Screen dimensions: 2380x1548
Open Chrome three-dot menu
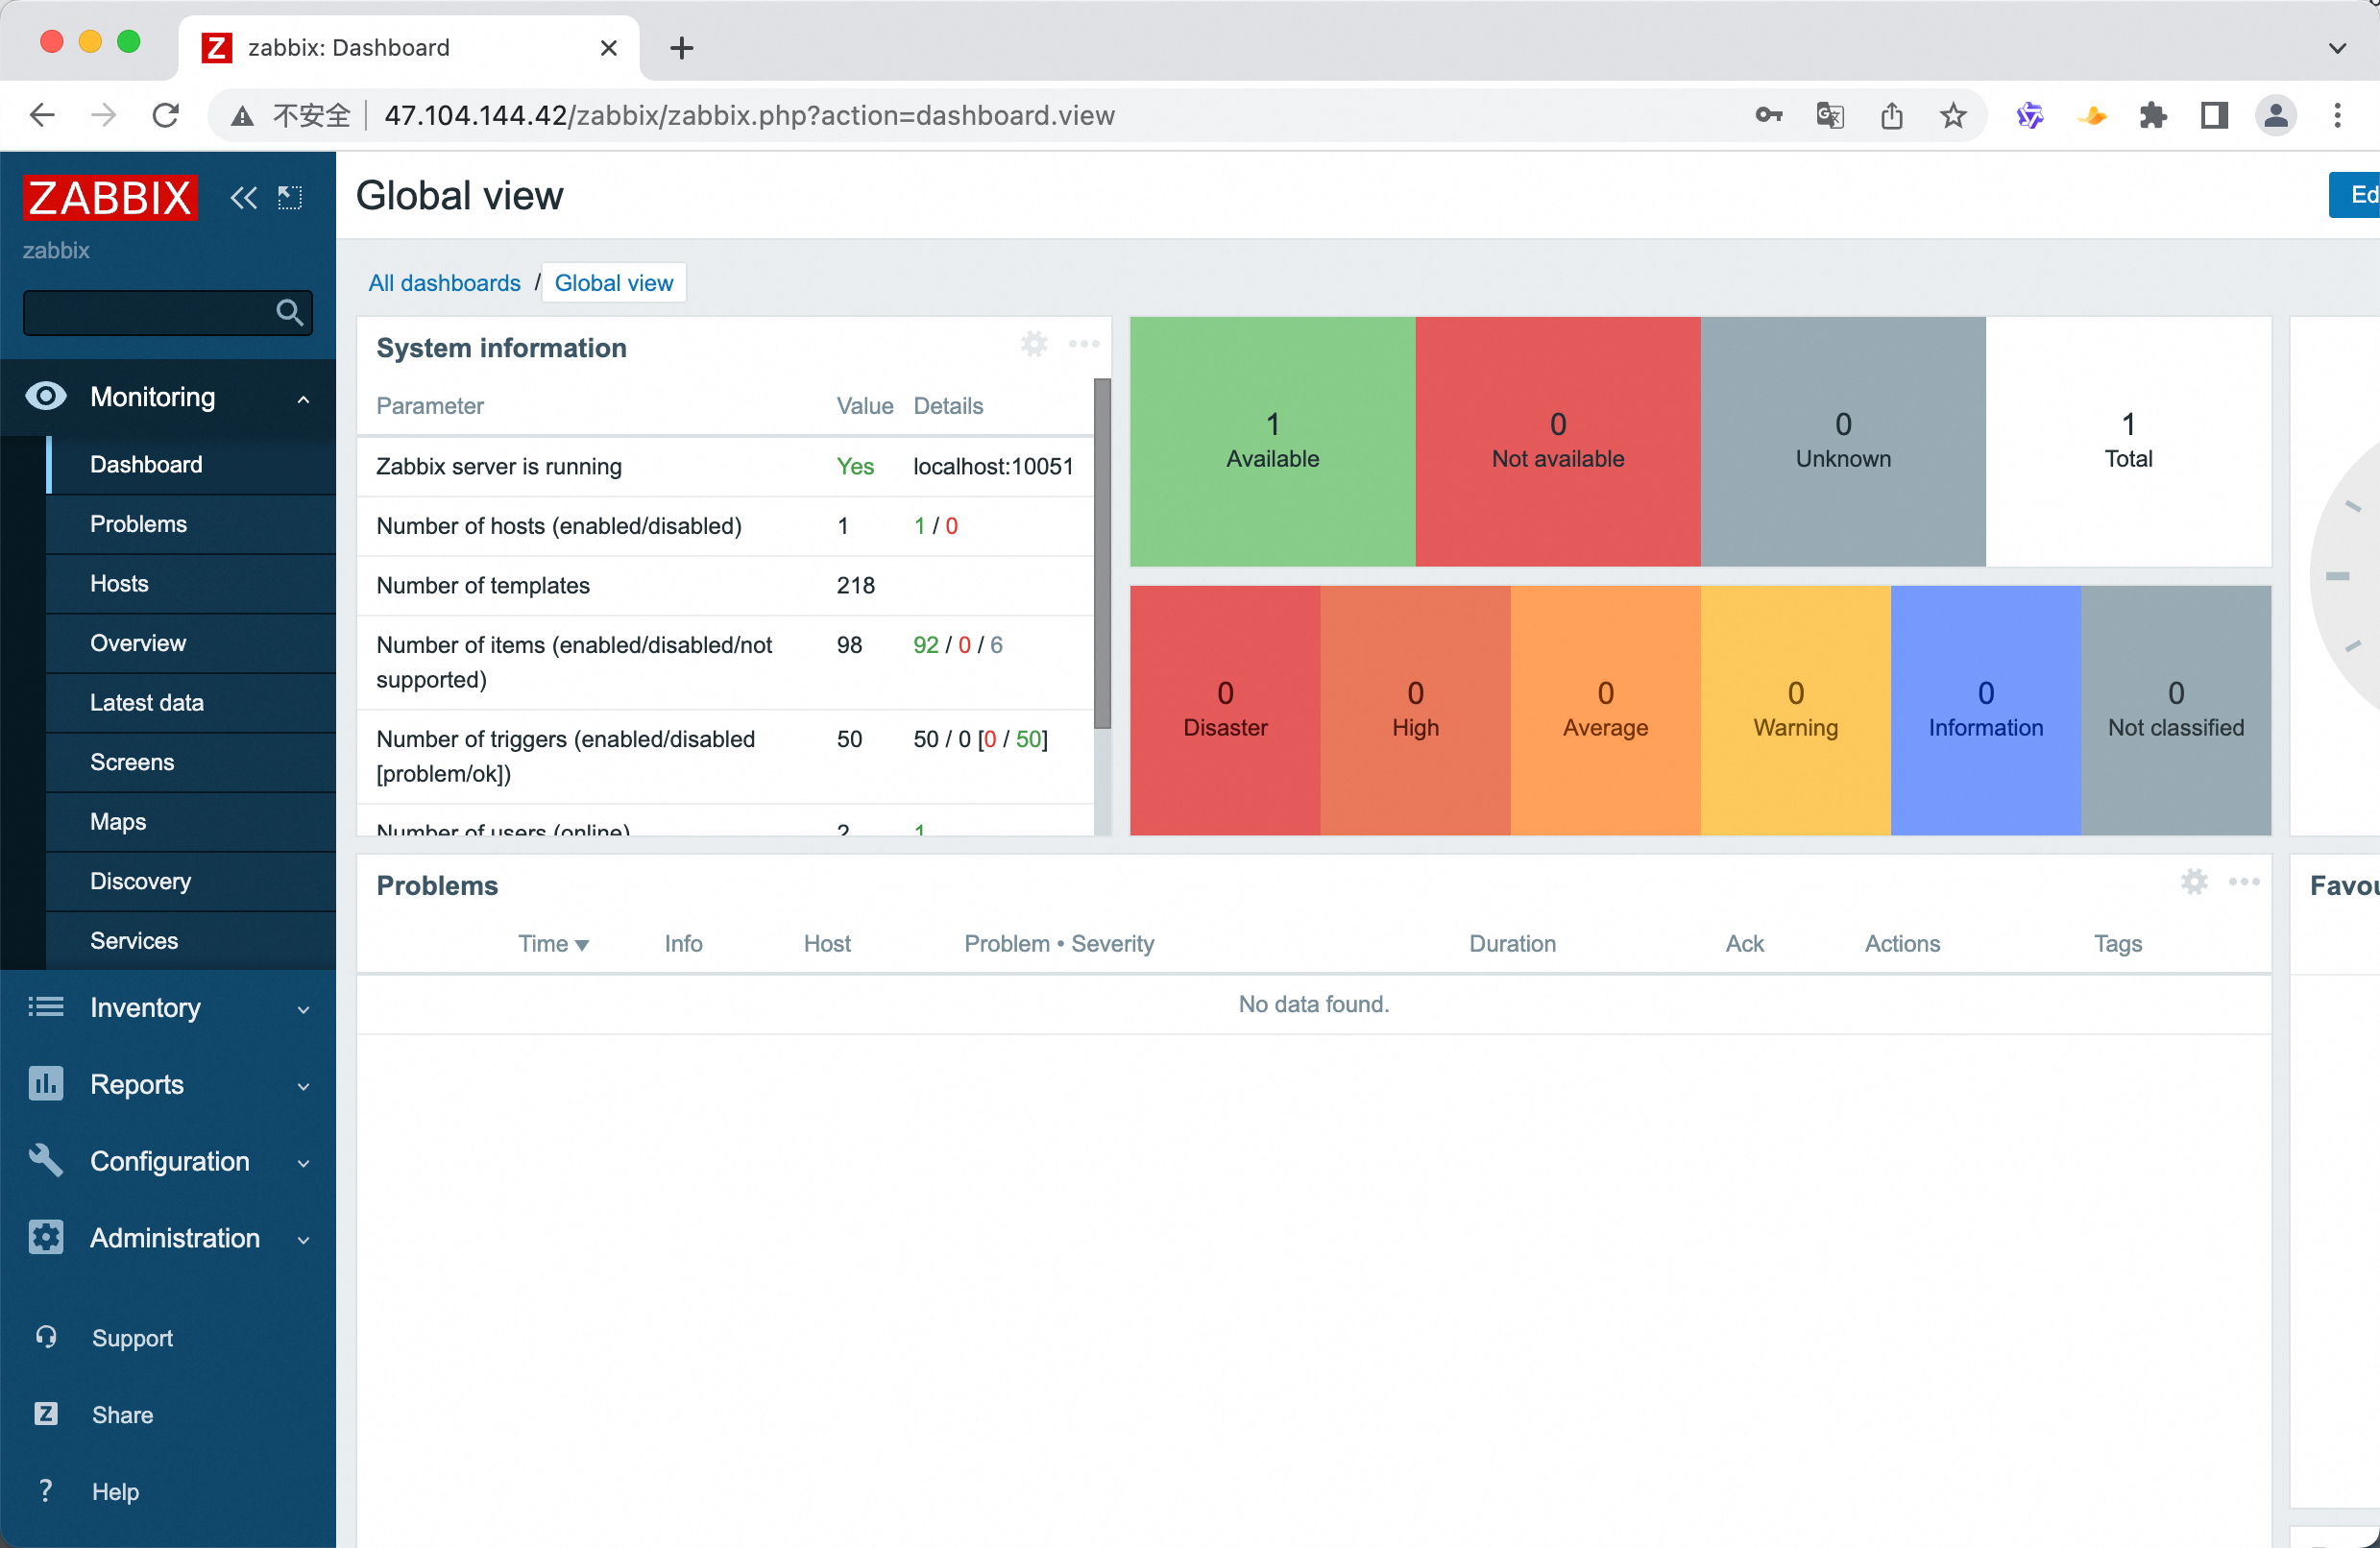(x=2337, y=115)
